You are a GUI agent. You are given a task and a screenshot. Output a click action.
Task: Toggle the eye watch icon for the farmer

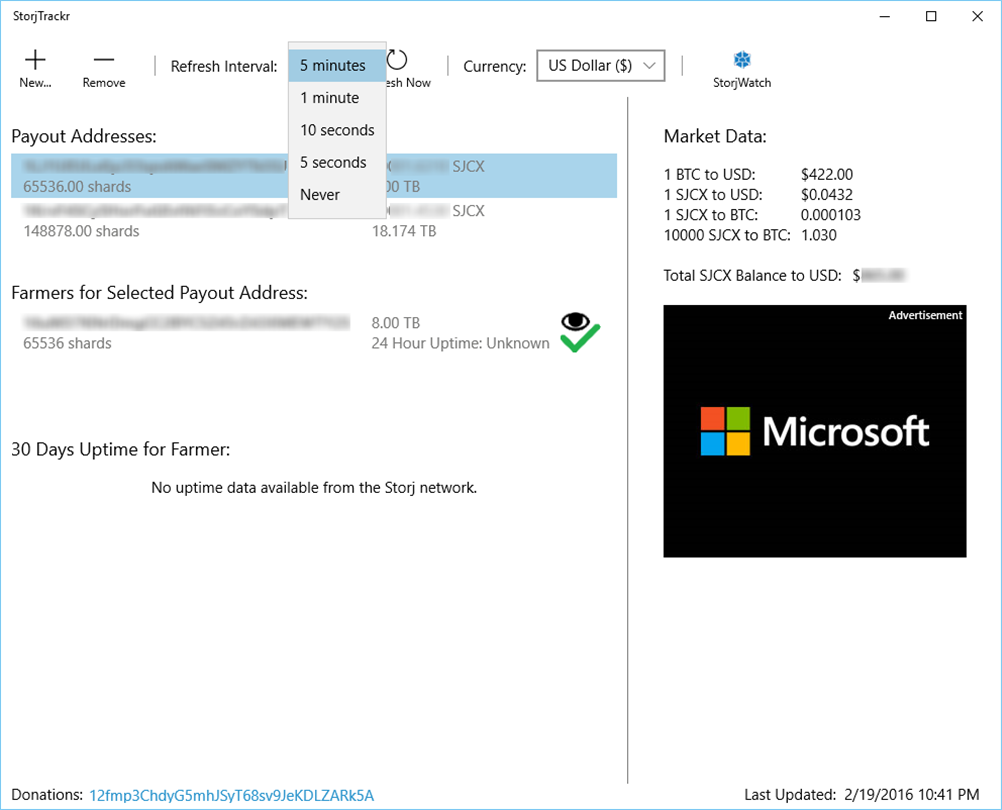tap(575, 321)
